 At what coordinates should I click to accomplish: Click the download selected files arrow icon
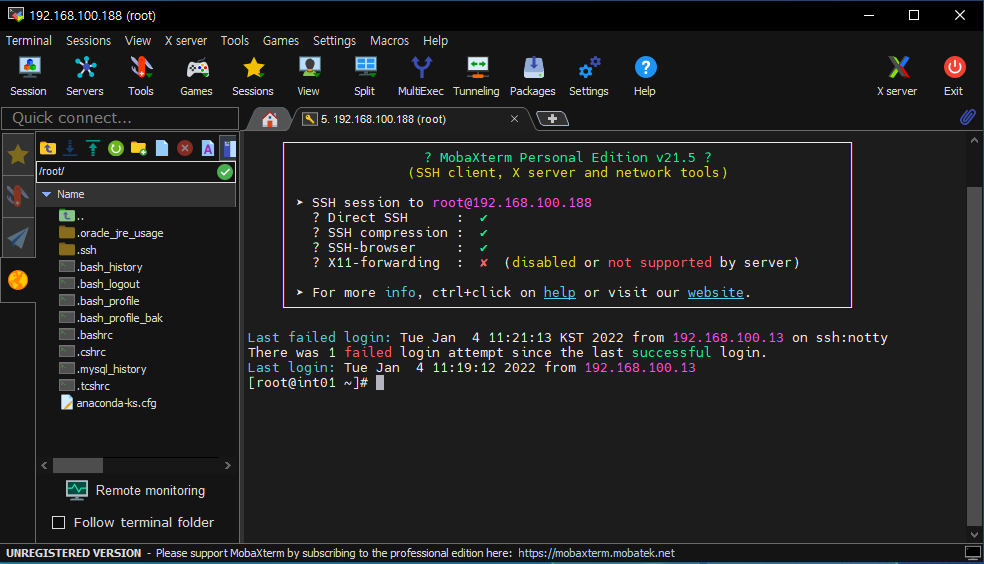(70, 148)
